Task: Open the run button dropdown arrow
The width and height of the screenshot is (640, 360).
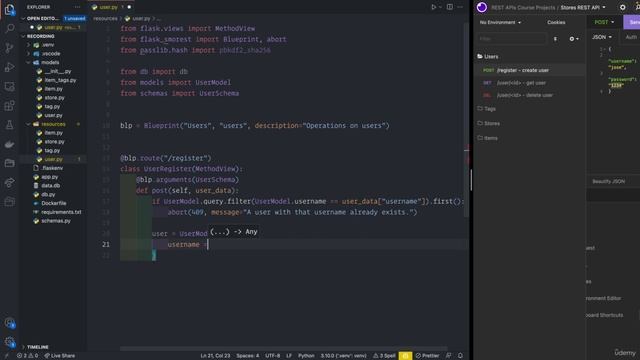Action: pos(440,7)
